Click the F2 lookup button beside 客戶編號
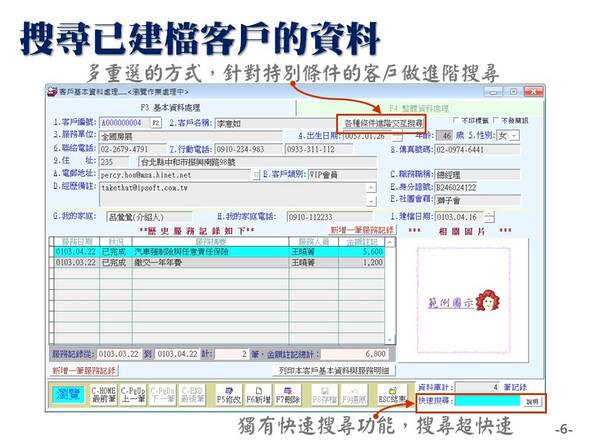This screenshot has height=443, width=590. (155, 123)
